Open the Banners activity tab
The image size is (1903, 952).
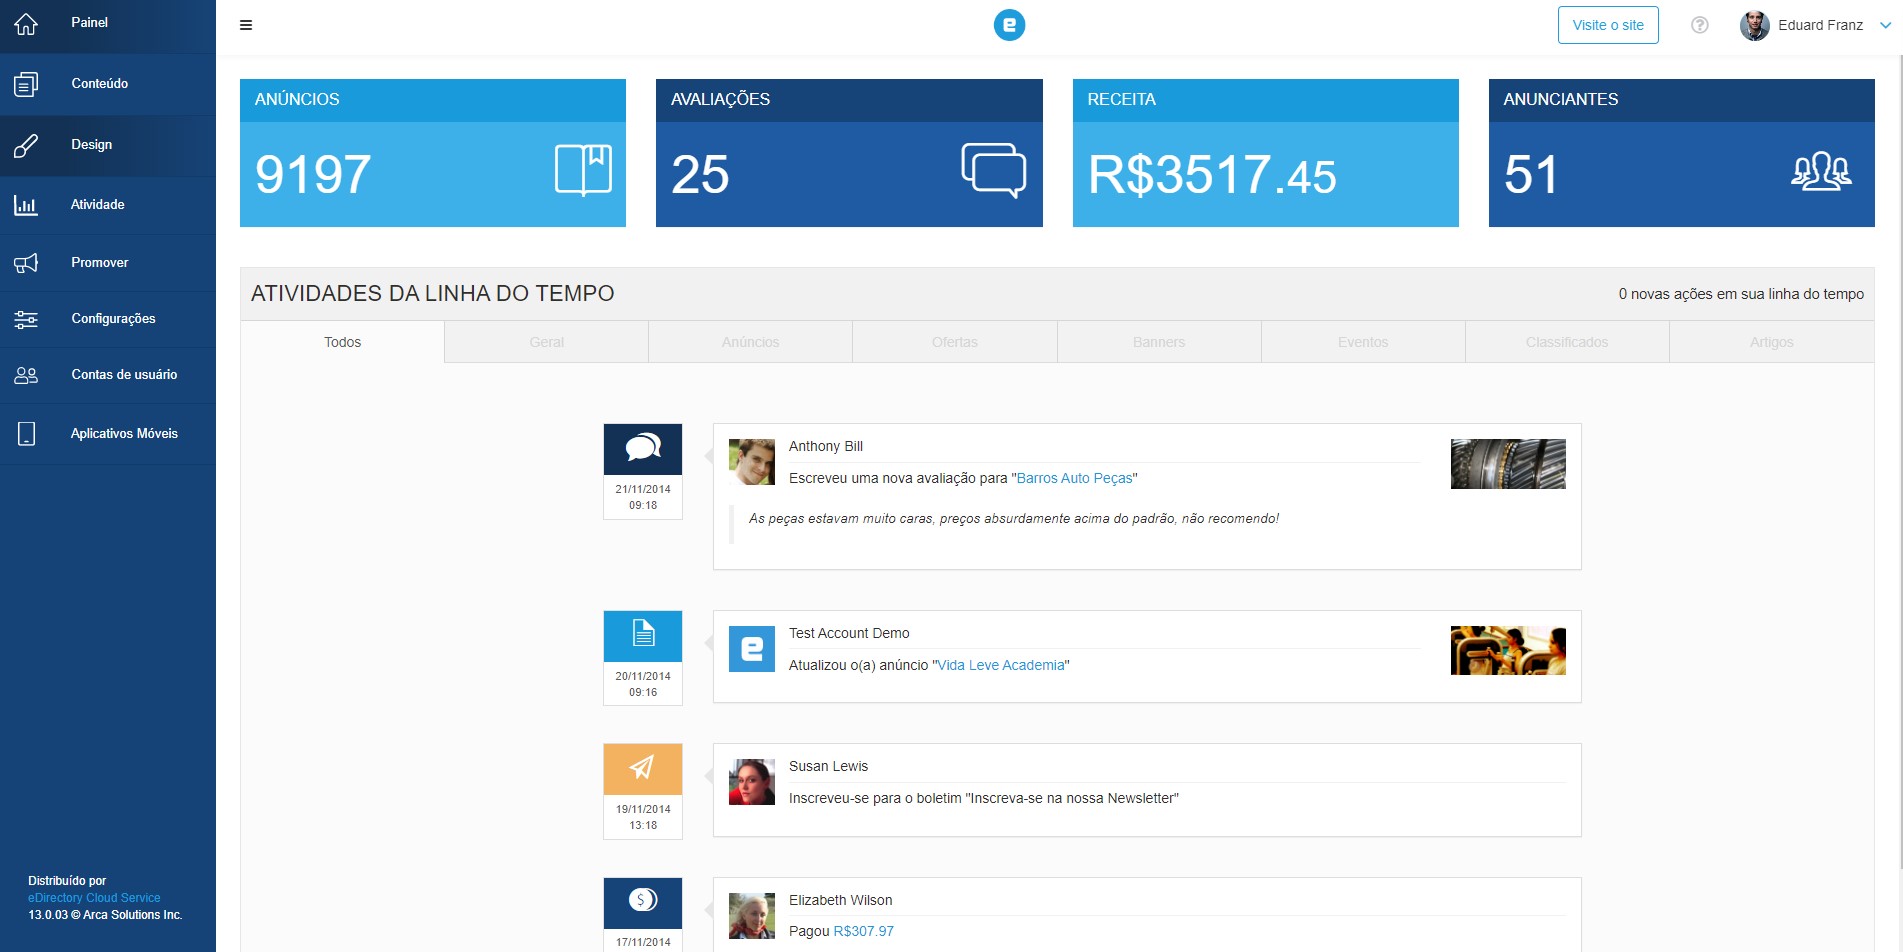[1158, 341]
